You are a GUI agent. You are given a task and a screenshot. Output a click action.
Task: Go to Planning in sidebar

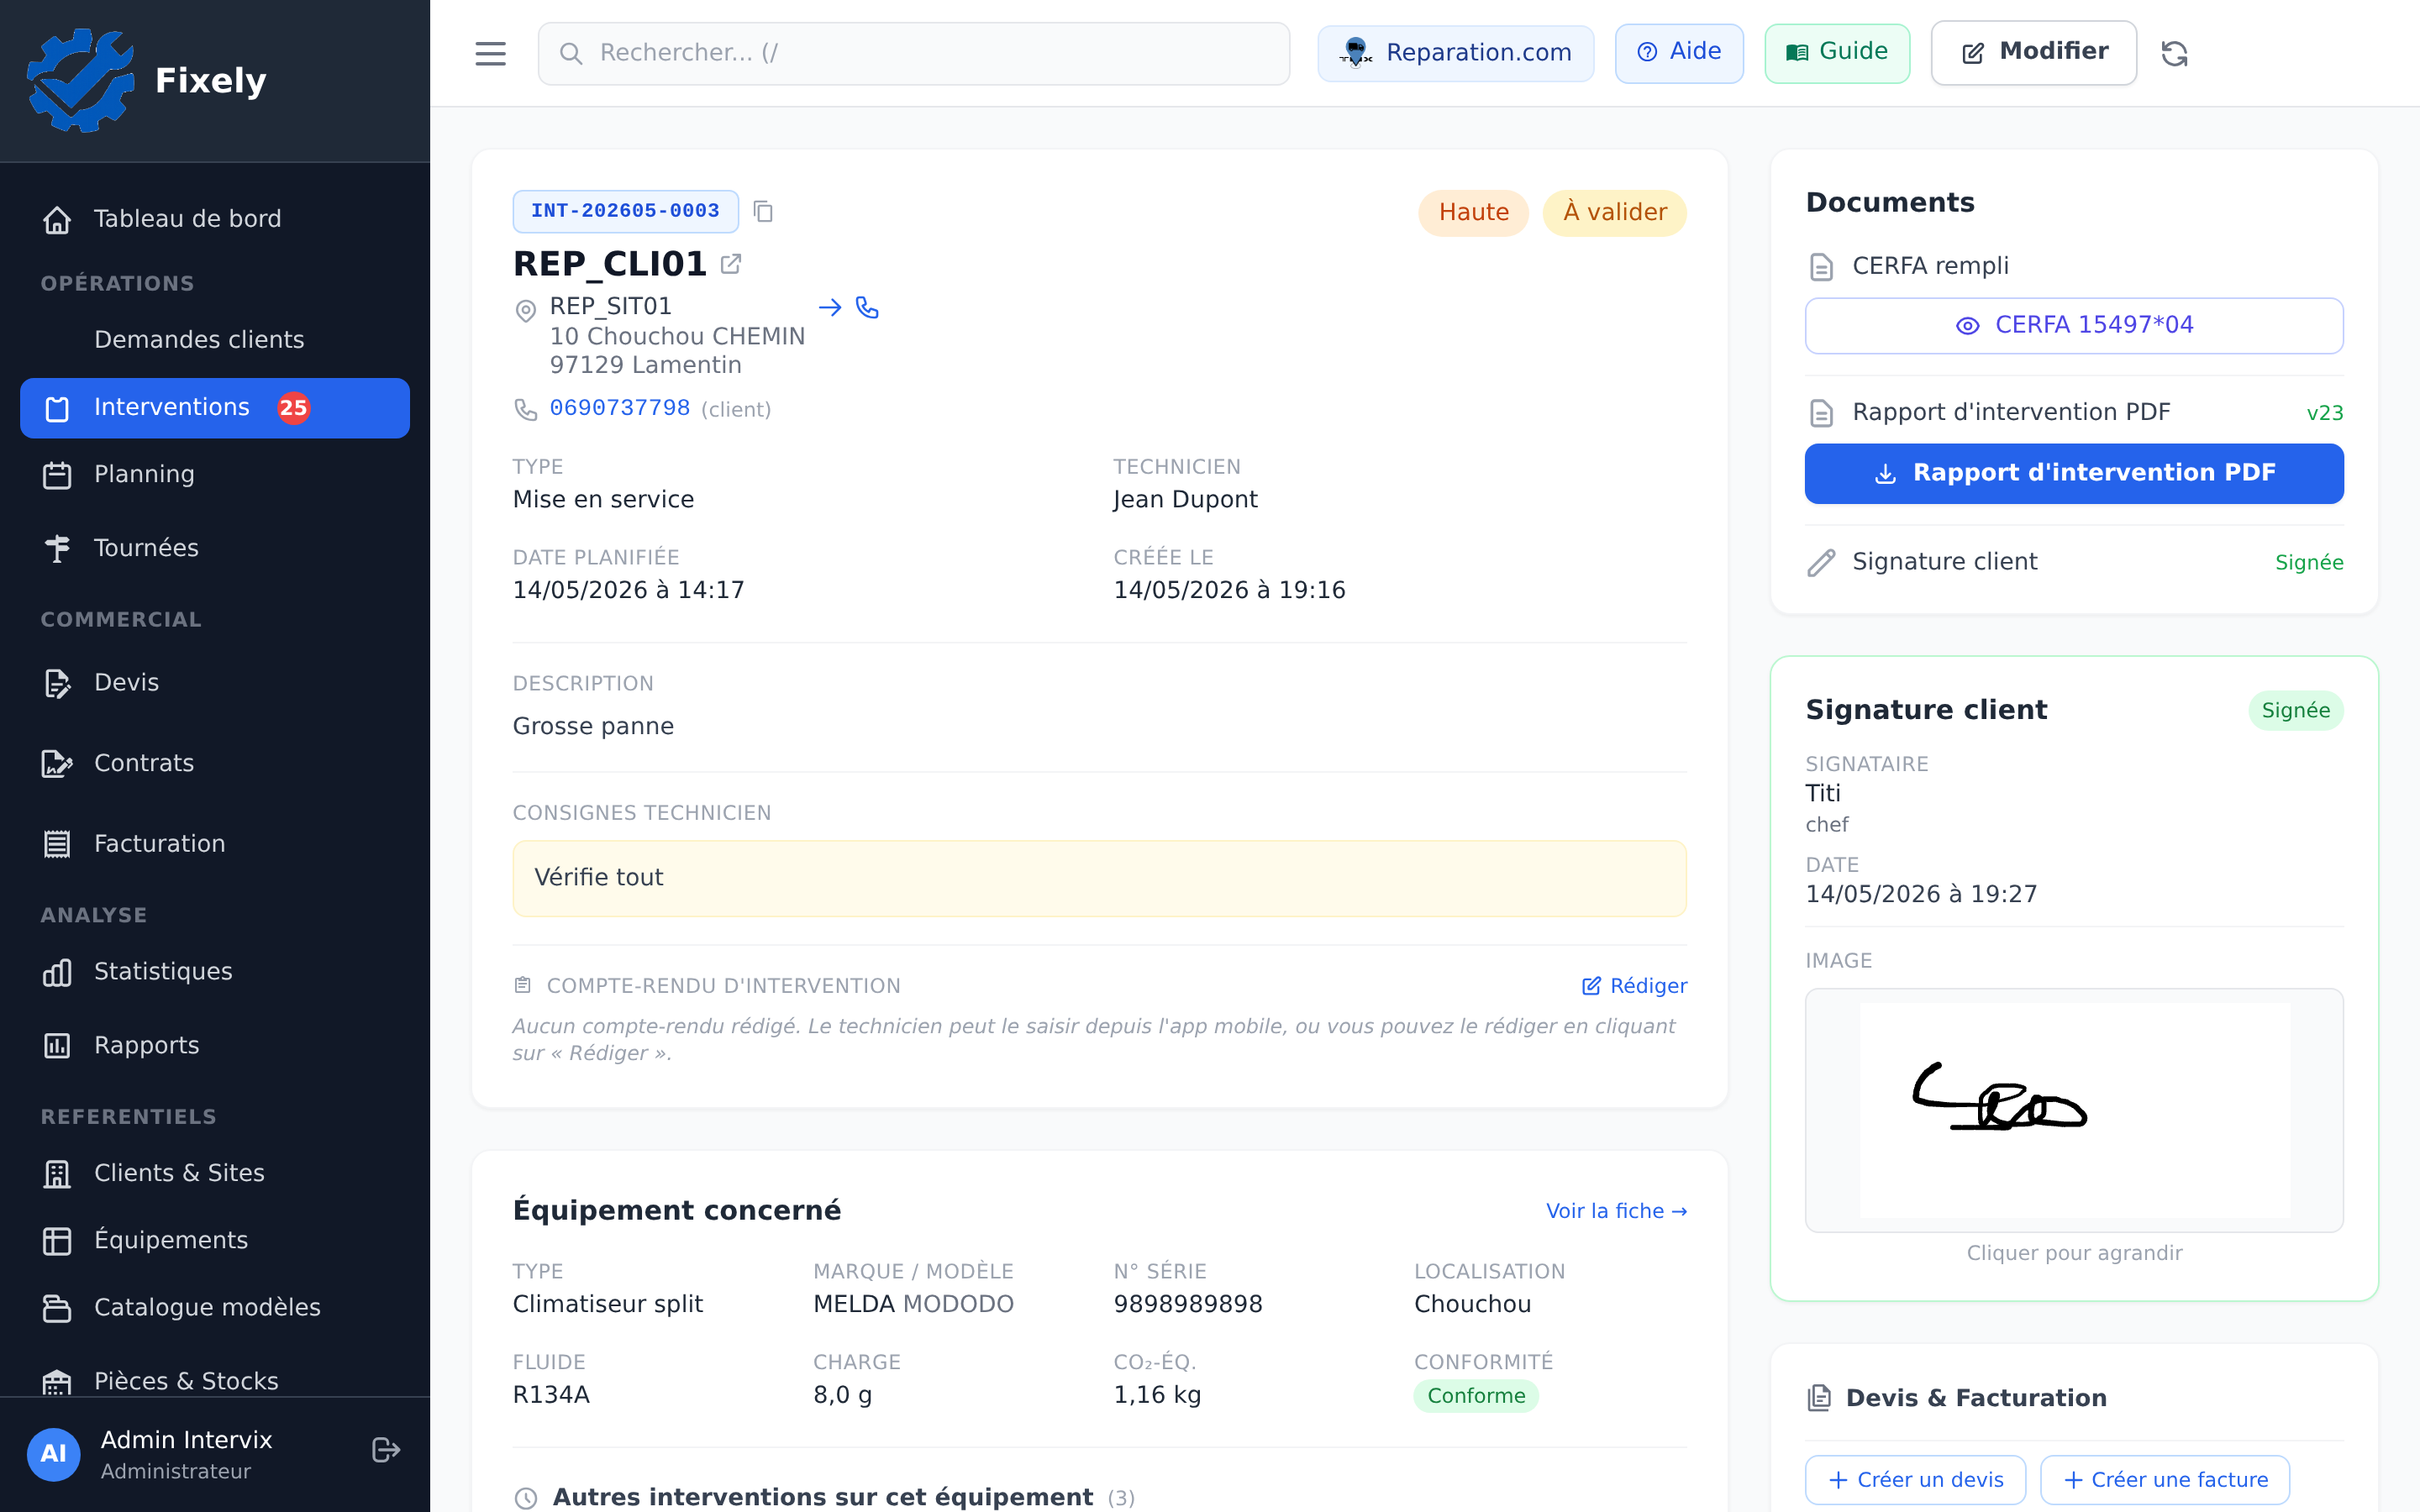click(215, 474)
